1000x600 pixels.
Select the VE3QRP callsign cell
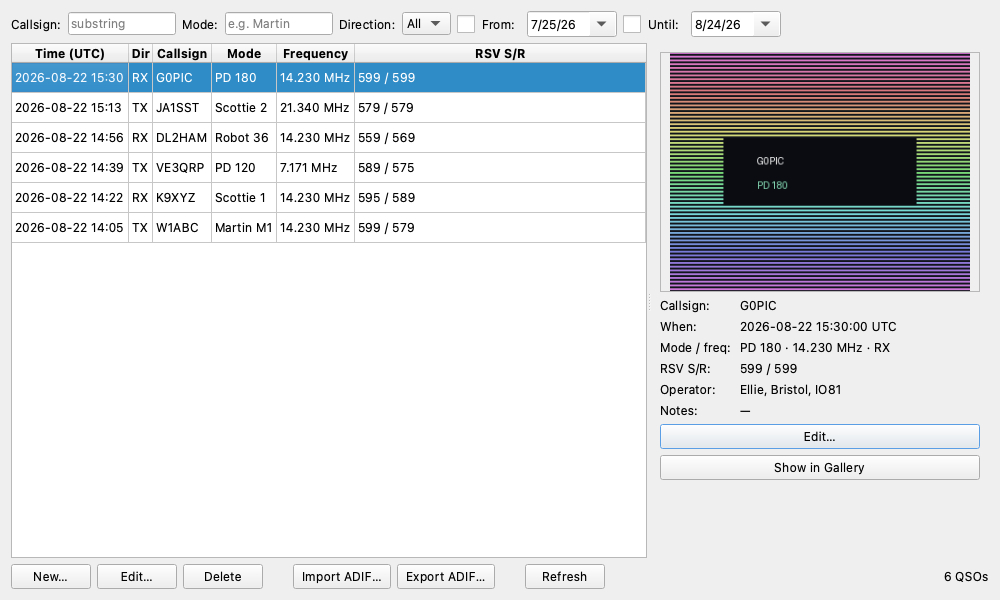pos(182,168)
